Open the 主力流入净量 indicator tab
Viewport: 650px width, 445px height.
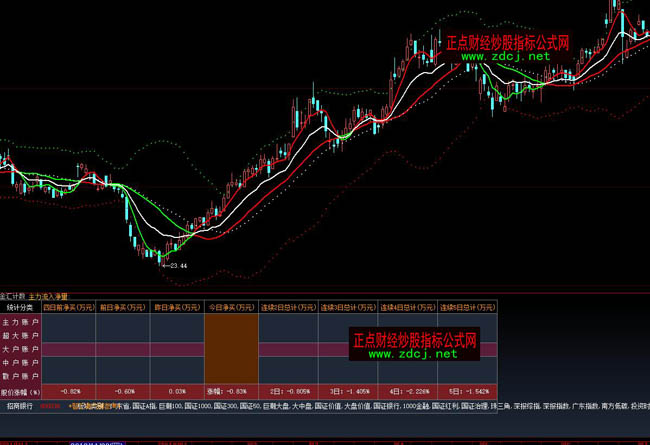tap(50, 296)
